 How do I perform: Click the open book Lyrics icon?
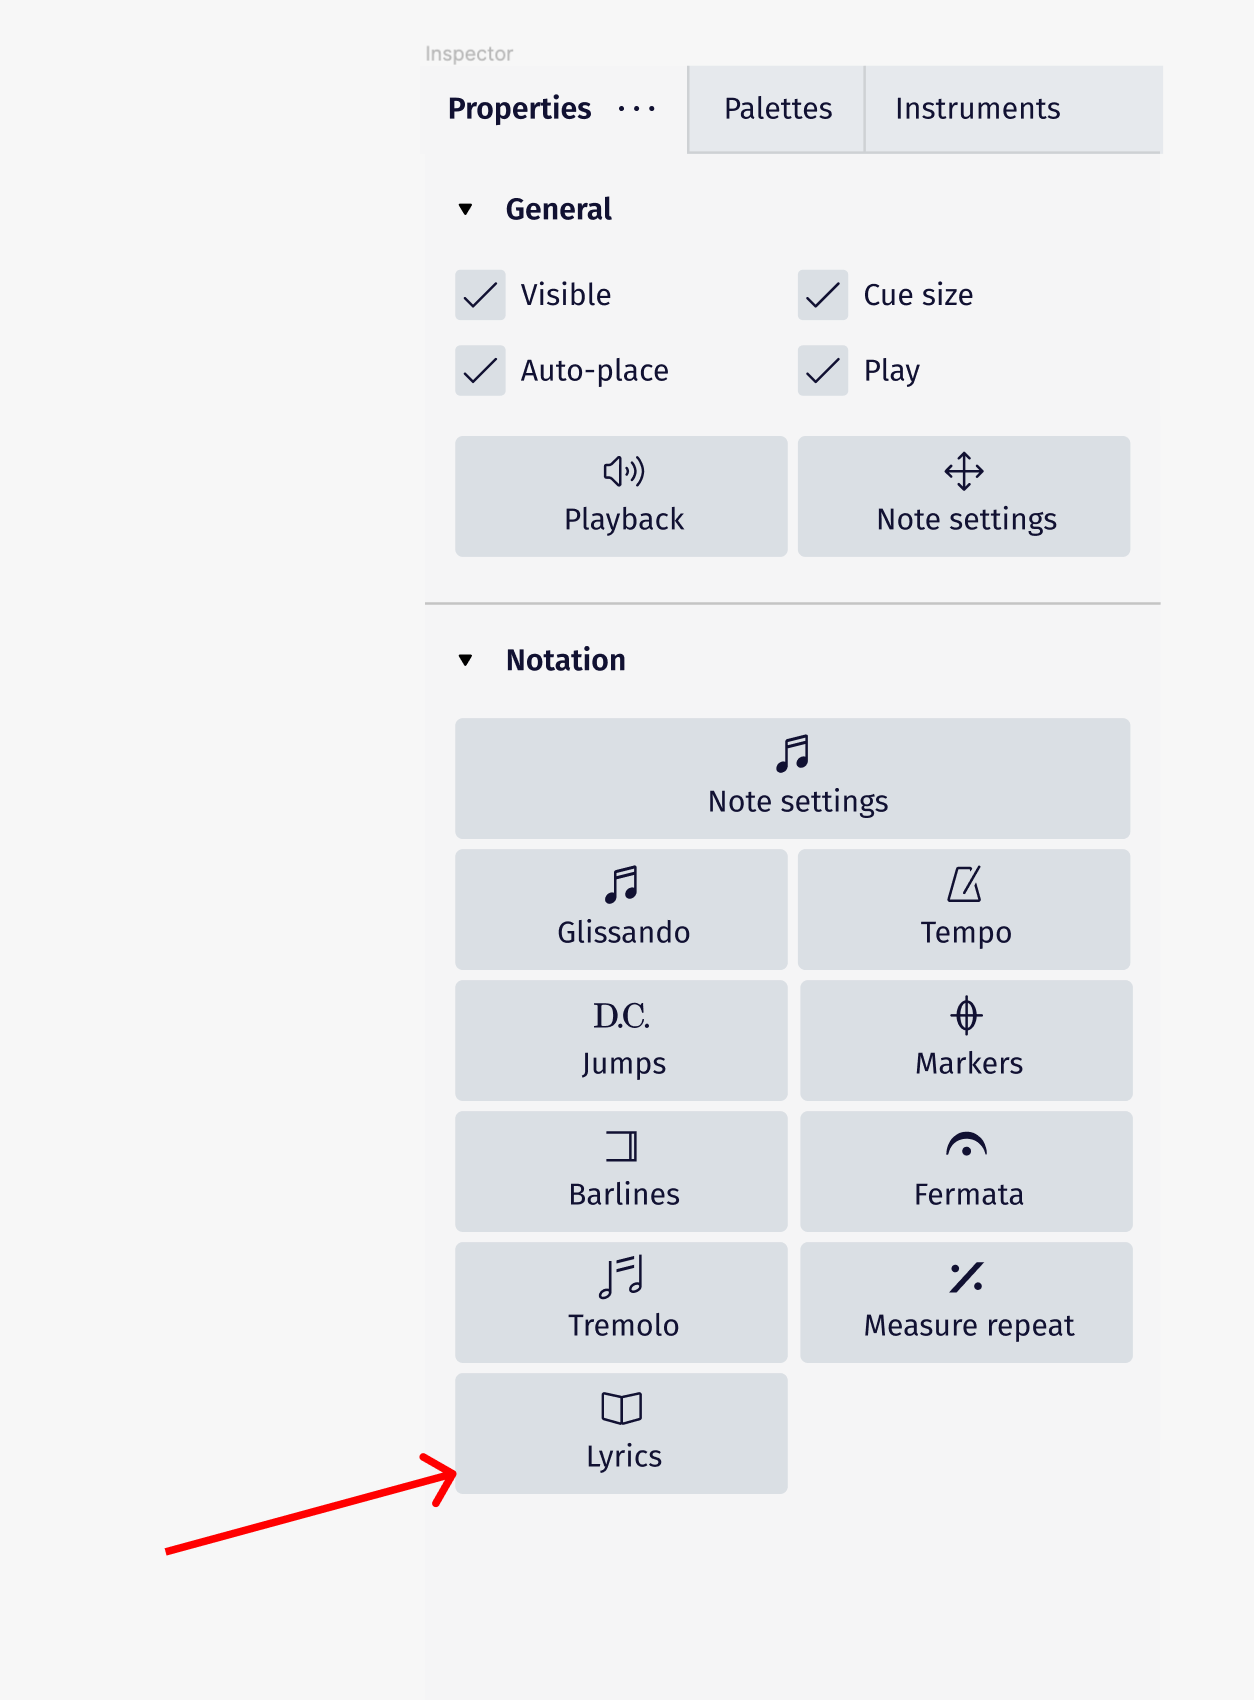(620, 1409)
